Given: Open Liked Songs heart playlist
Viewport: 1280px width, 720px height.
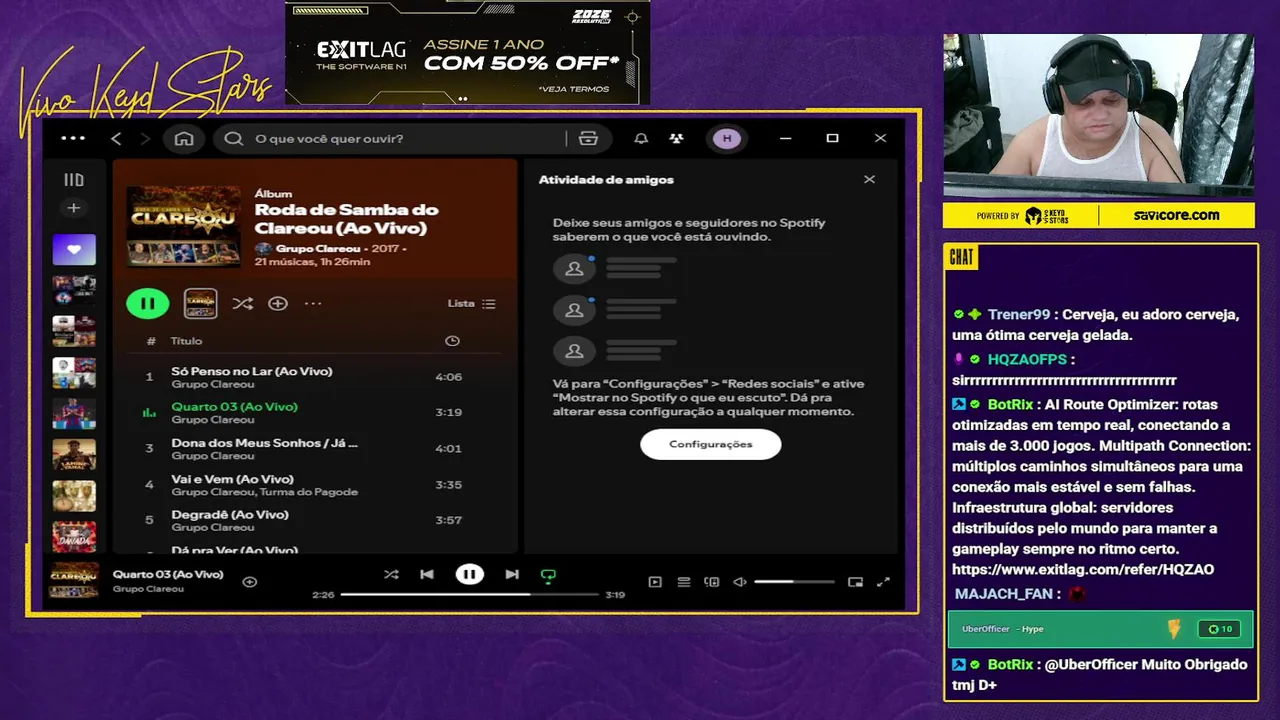Looking at the screenshot, I should click(74, 249).
